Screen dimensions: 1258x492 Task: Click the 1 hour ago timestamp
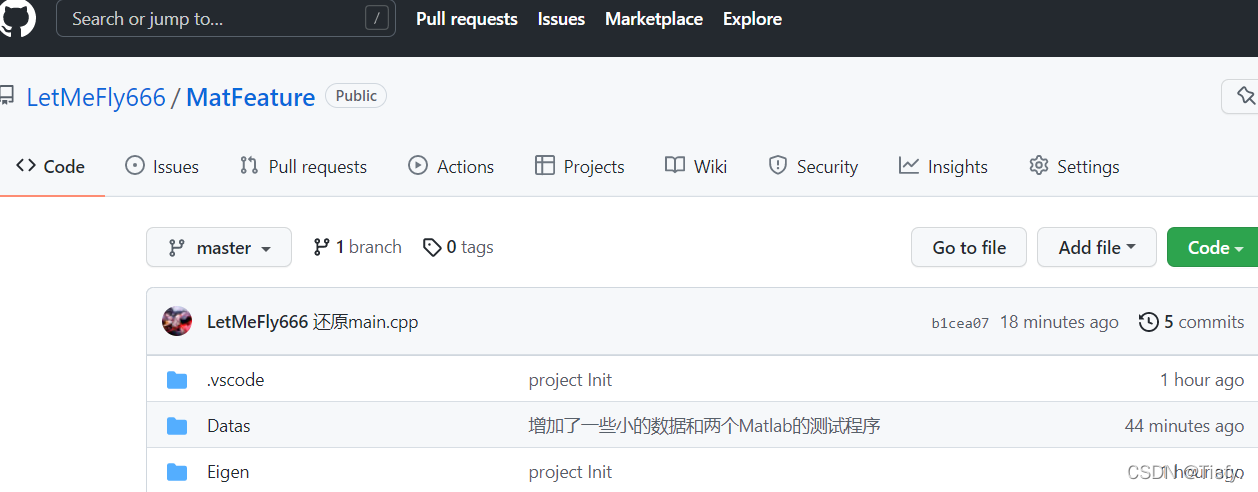1202,380
